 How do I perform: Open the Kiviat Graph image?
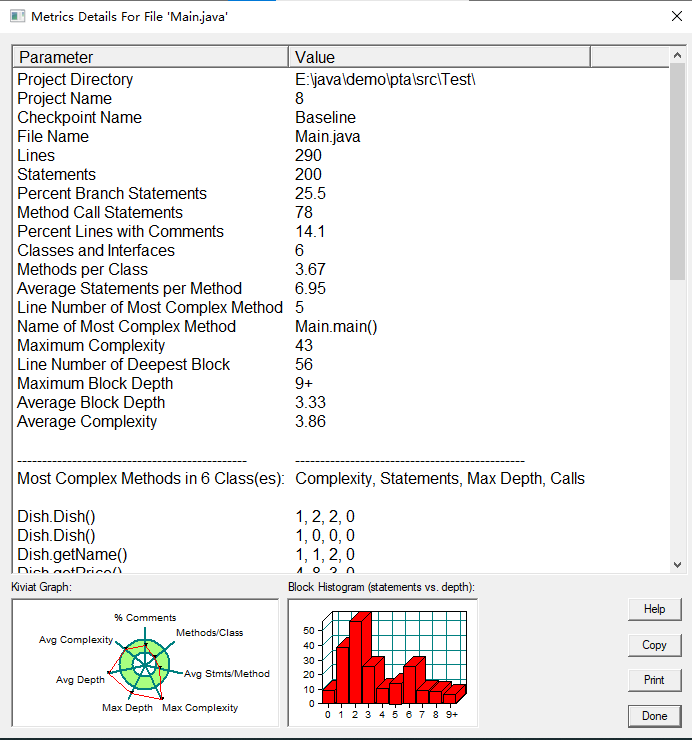click(145, 663)
